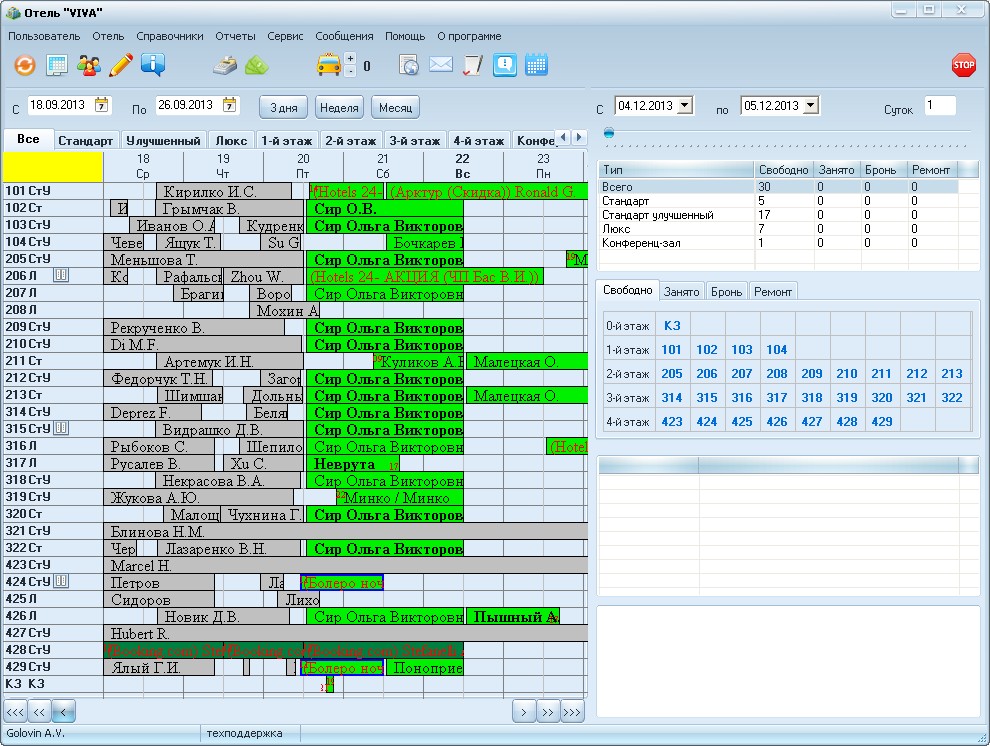
Task: Click the Суток input field
Action: point(939,106)
